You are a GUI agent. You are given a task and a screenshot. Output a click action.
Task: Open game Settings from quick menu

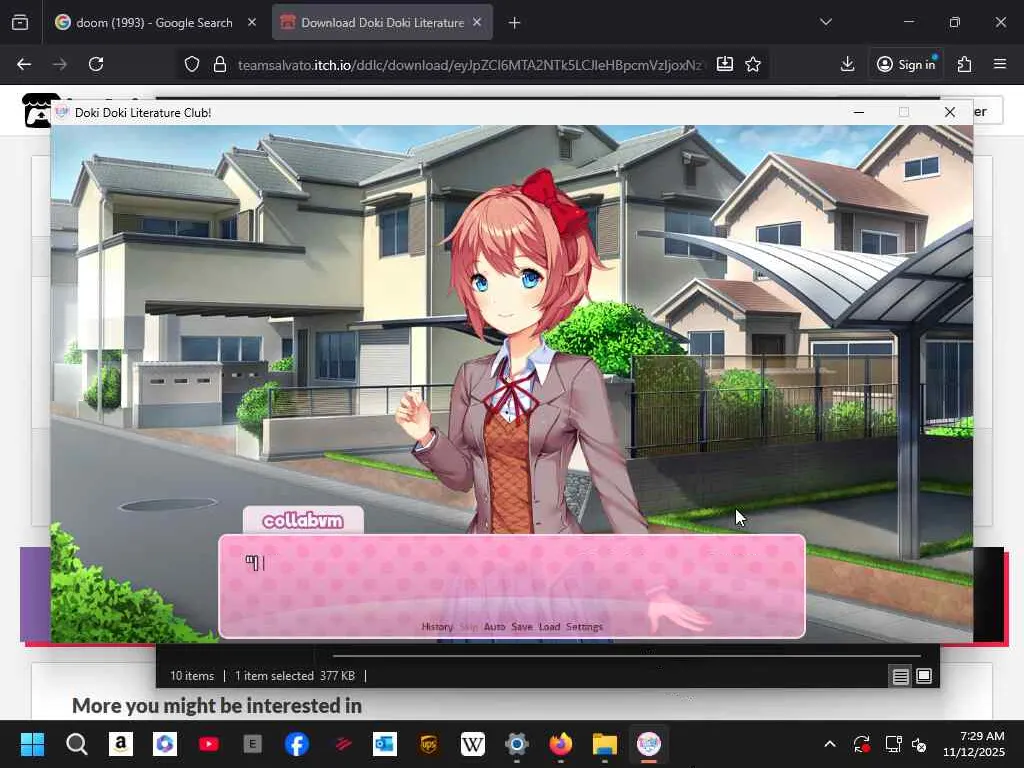tap(584, 626)
